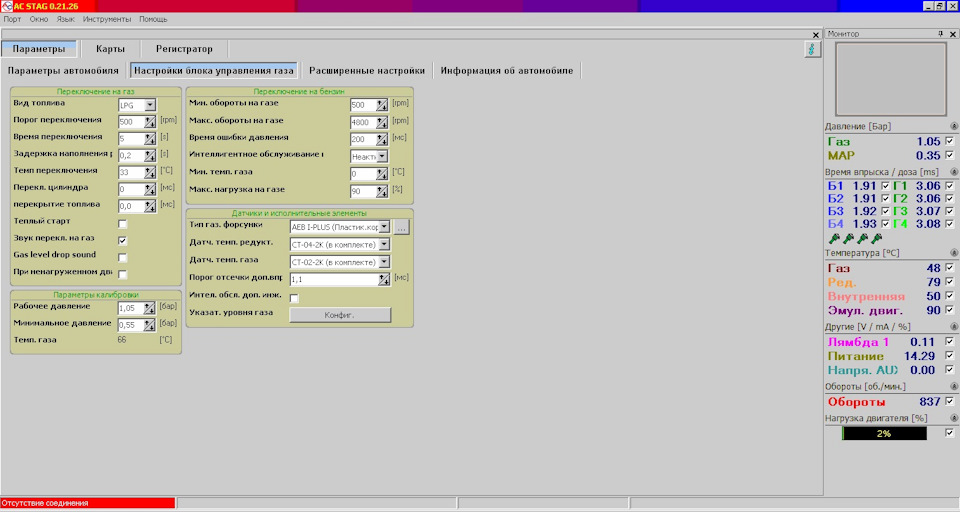Open the Язык menu
The image size is (960, 512).
66,19
